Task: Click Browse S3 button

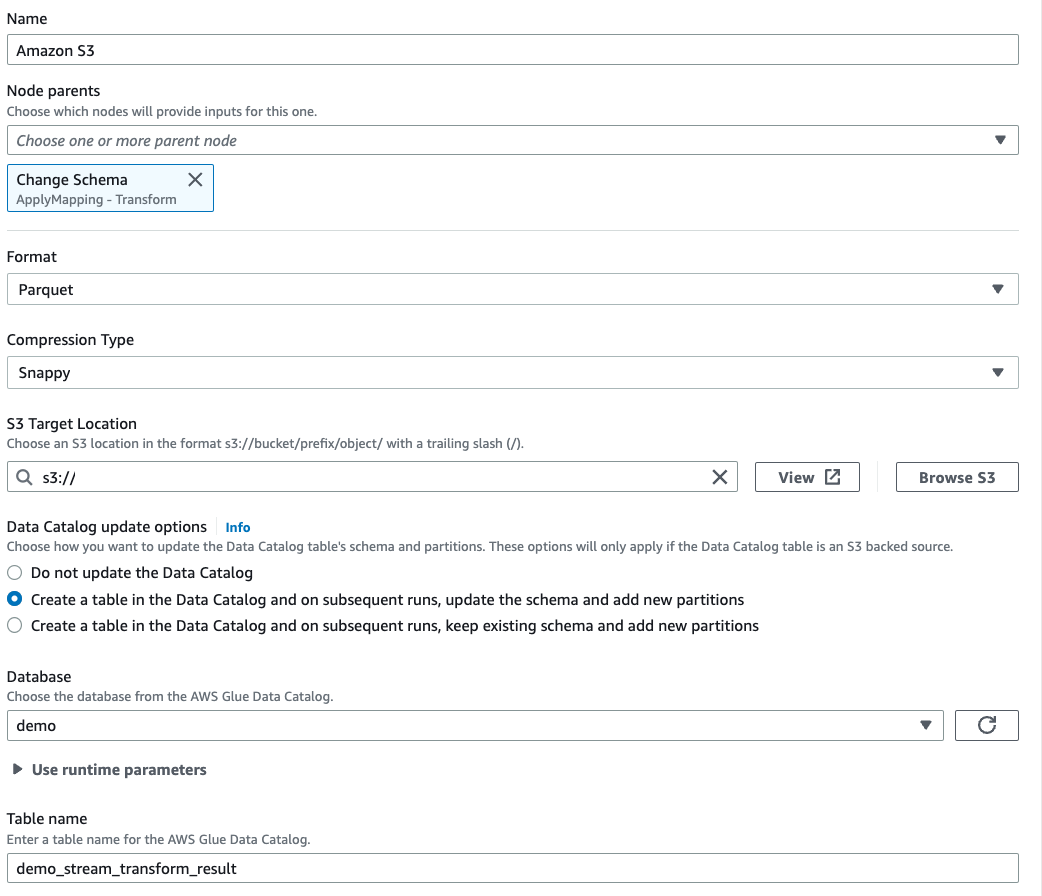Action: (956, 477)
